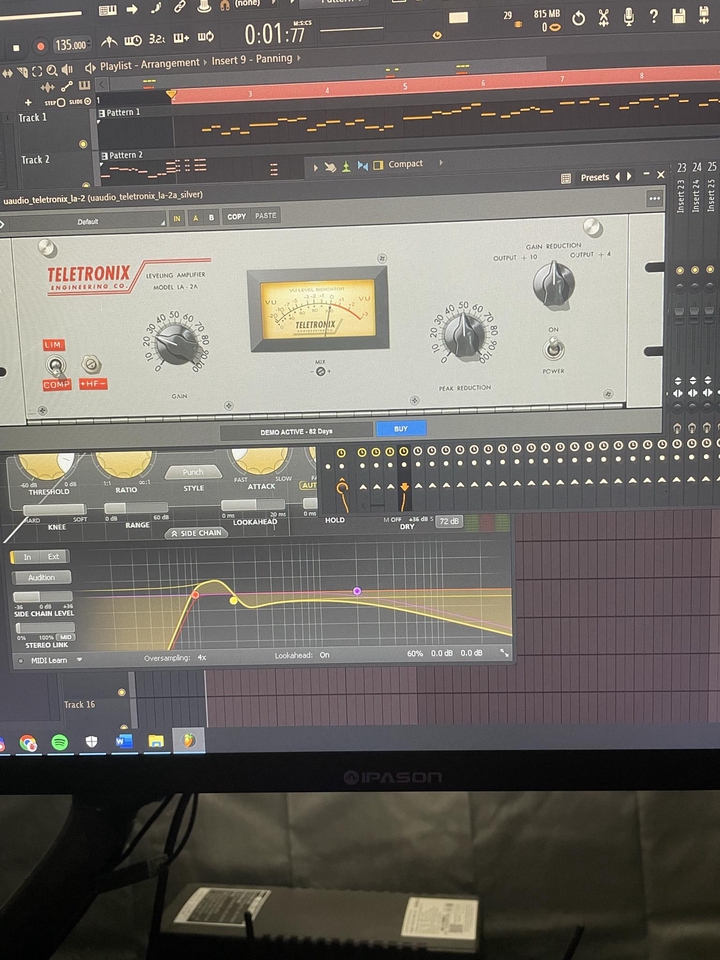The height and width of the screenshot is (960, 720).
Task: Click the scissors cut icon
Action: point(604,18)
